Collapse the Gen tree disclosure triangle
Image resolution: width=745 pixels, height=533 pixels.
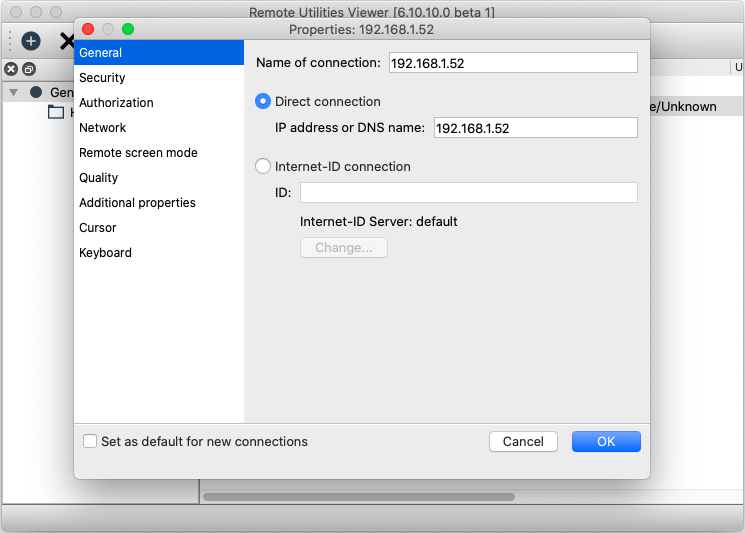coord(14,92)
